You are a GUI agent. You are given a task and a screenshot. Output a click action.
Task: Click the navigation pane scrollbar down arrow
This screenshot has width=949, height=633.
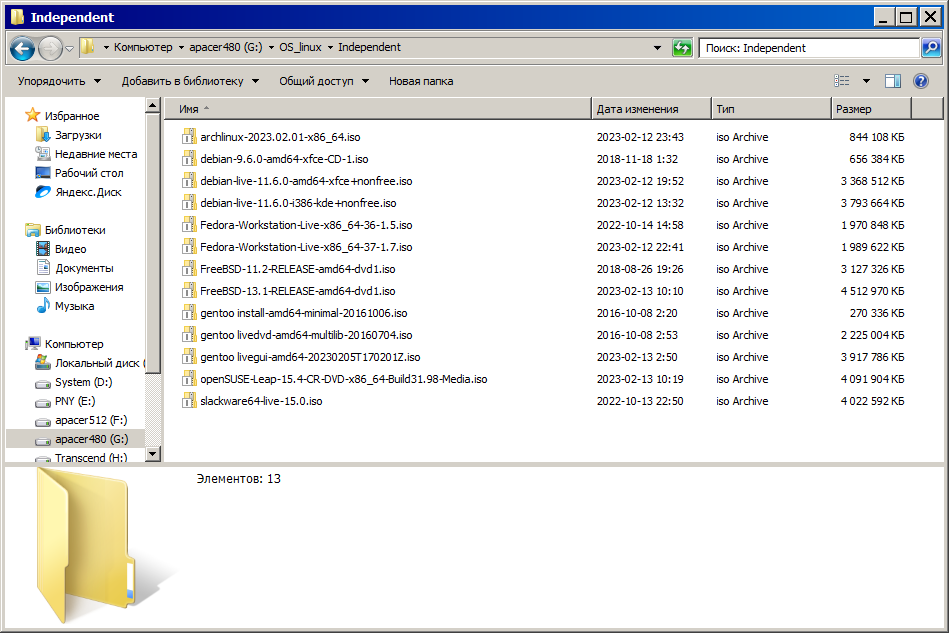153,453
